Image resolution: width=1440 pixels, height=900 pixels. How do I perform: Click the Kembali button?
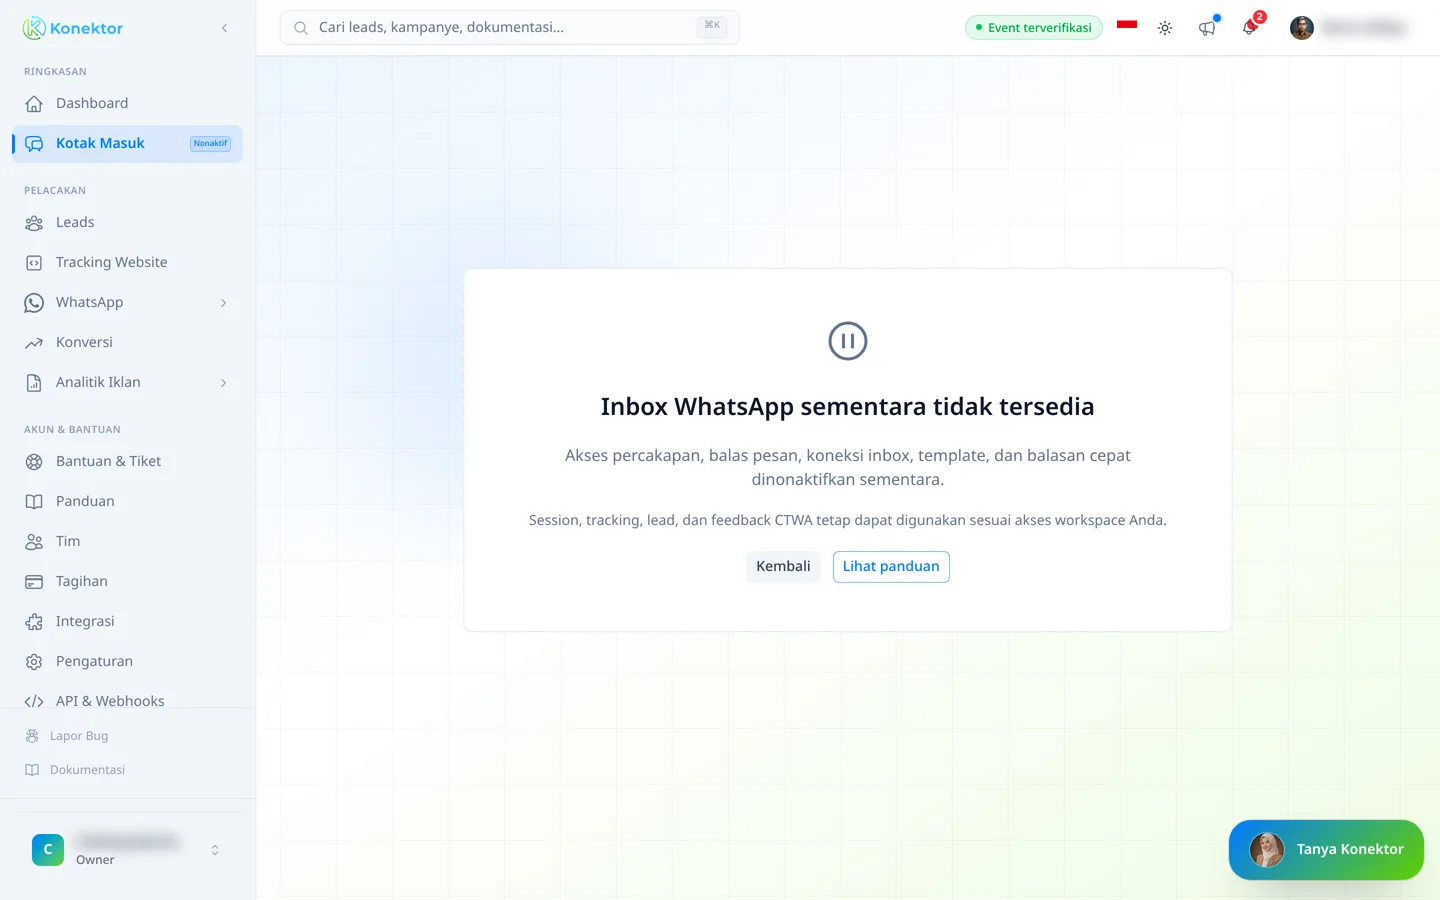tap(783, 566)
